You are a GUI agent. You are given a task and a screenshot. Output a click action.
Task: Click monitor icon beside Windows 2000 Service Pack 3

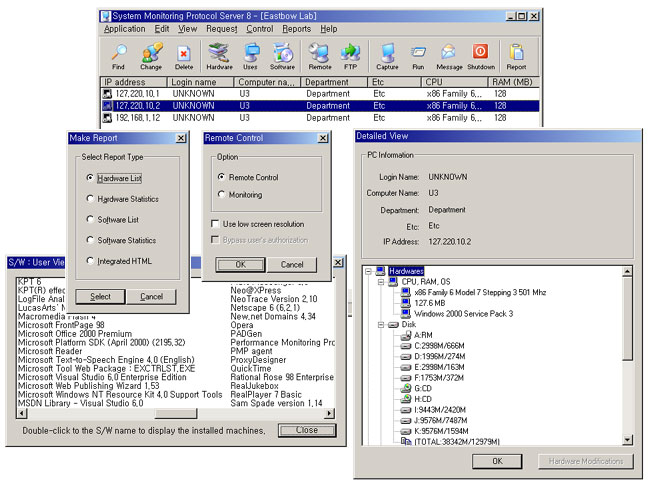click(406, 314)
